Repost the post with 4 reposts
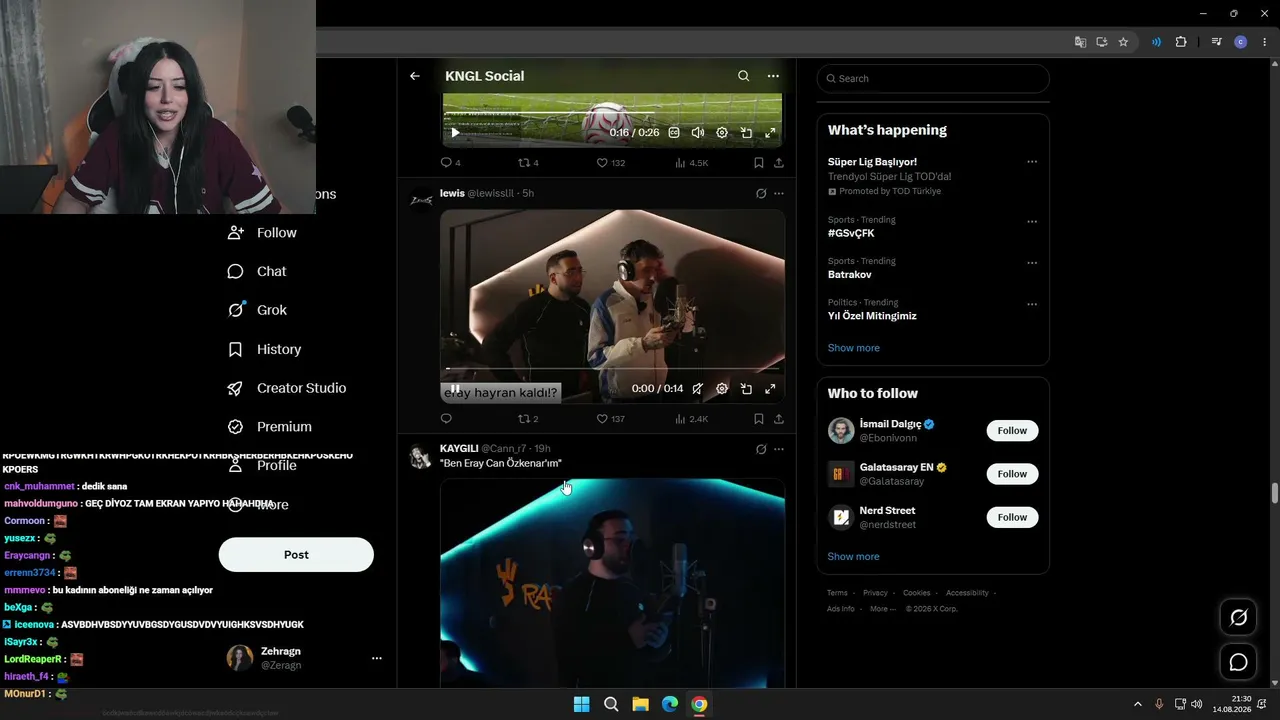Screen dimensions: 1280x720 click(528, 163)
